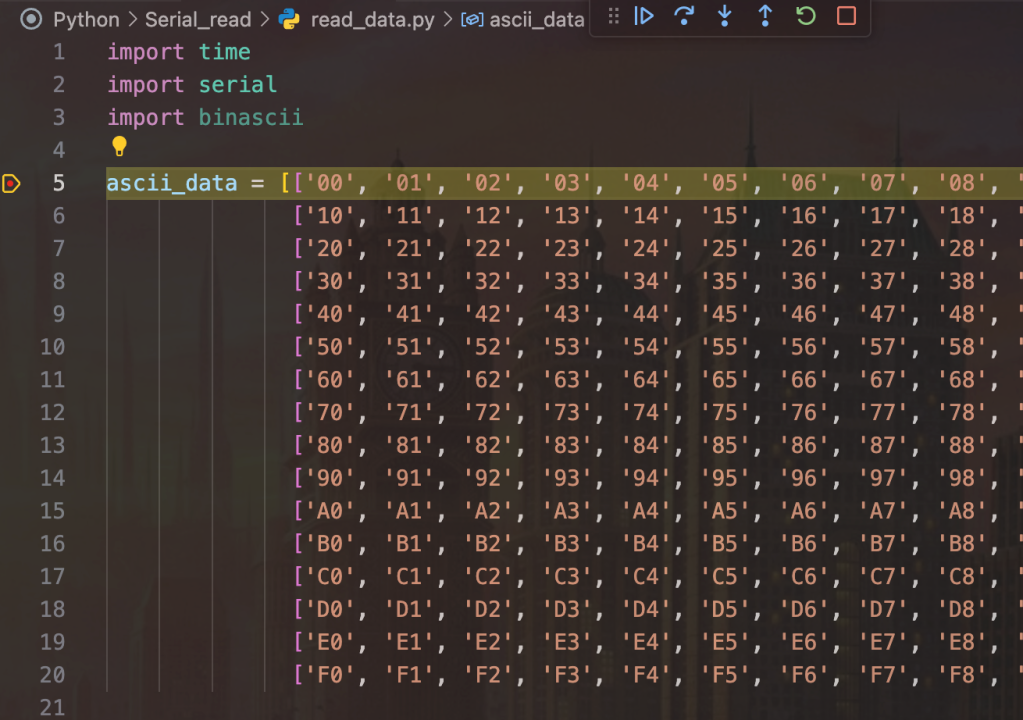
Task: Click the value '08' on line 5
Action: [961, 183]
